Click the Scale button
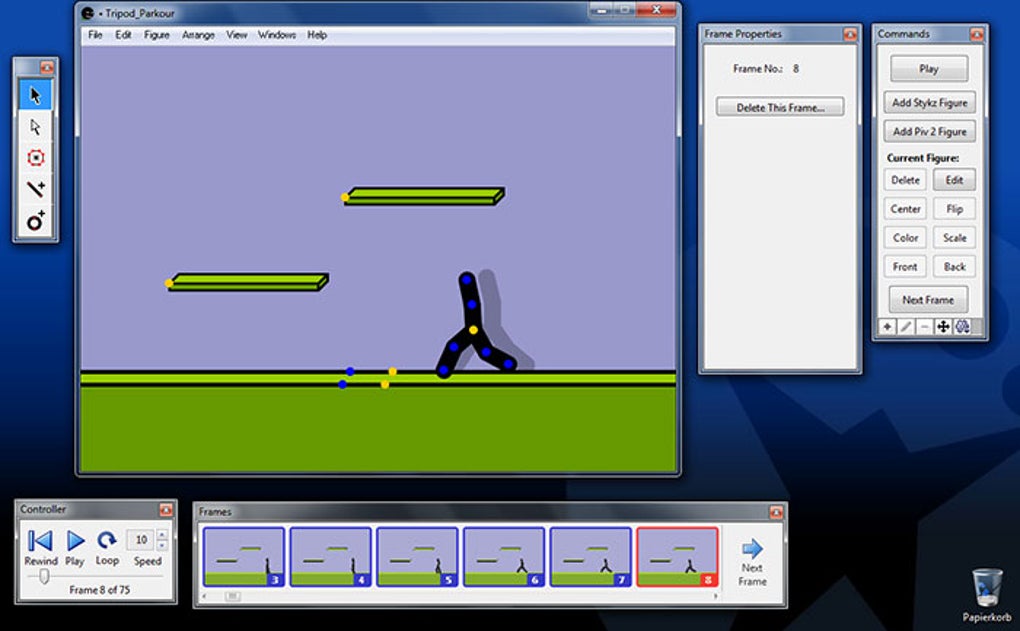This screenshot has width=1020, height=631. pos(954,237)
